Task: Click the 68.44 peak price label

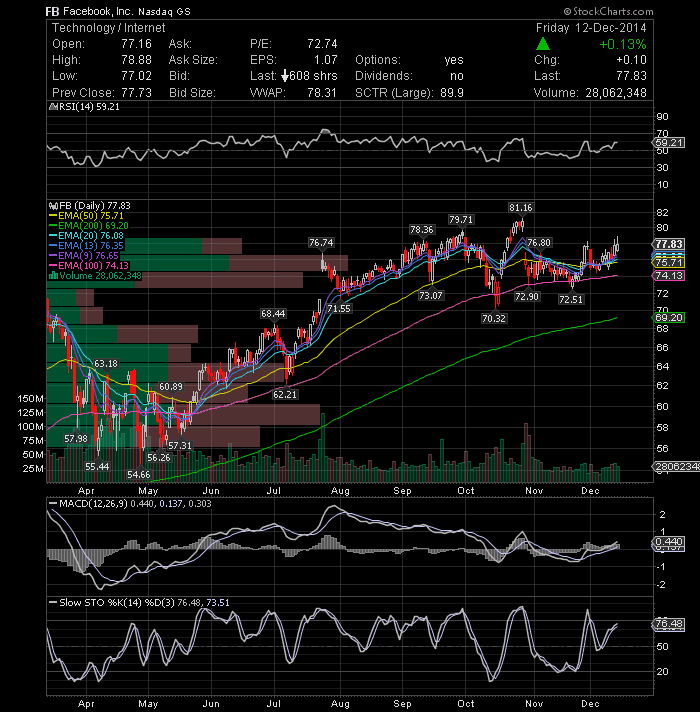Action: click(x=273, y=313)
